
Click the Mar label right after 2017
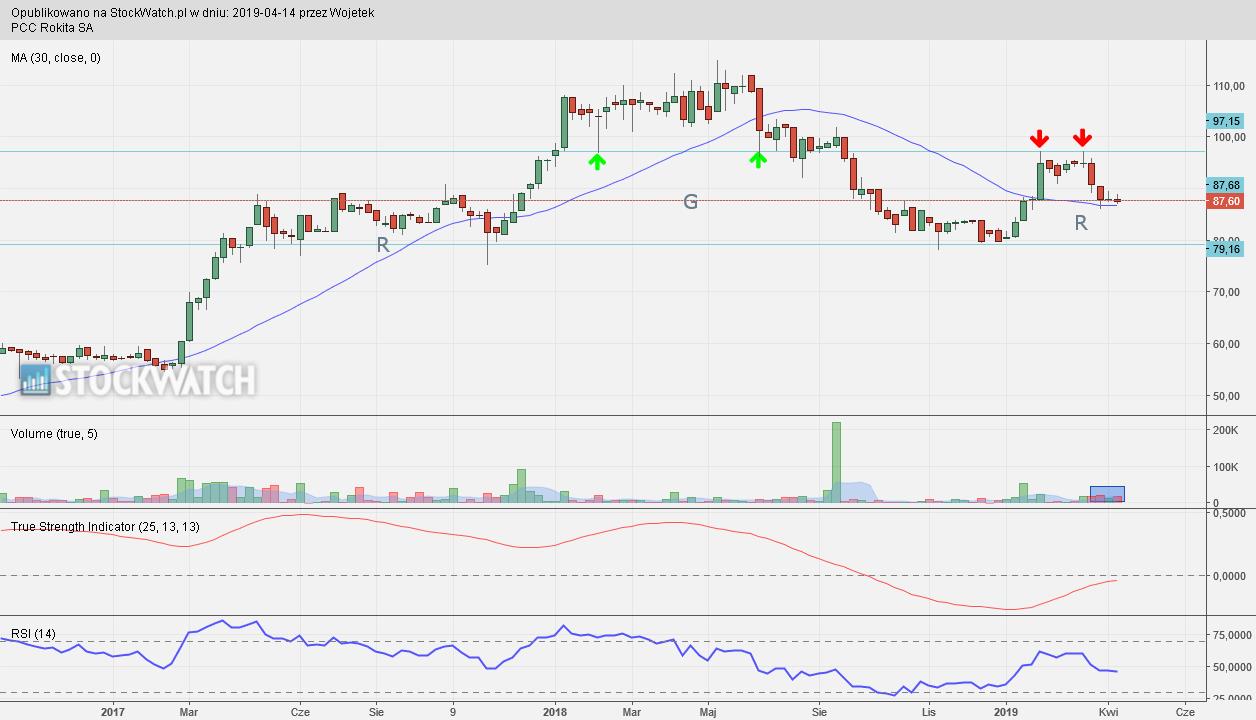187,712
